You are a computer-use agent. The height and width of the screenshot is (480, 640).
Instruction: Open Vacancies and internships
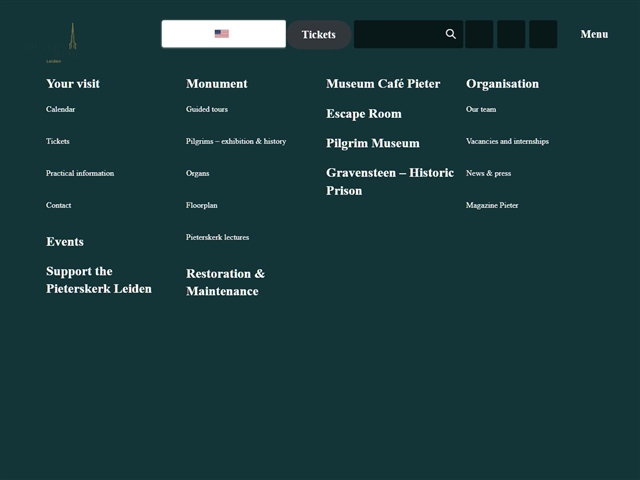[507, 141]
